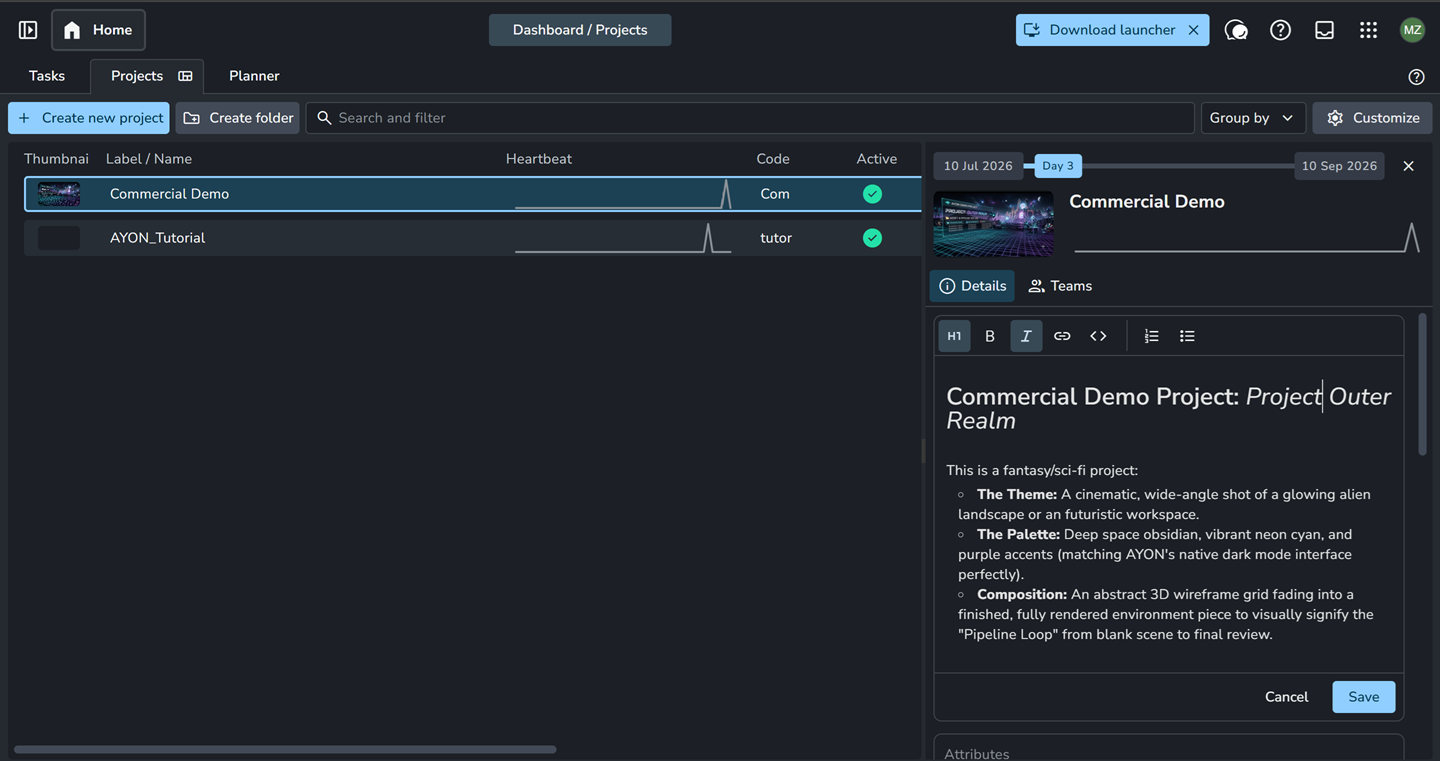Sort by the Code column header
The image size is (1440, 761).
[773, 159]
